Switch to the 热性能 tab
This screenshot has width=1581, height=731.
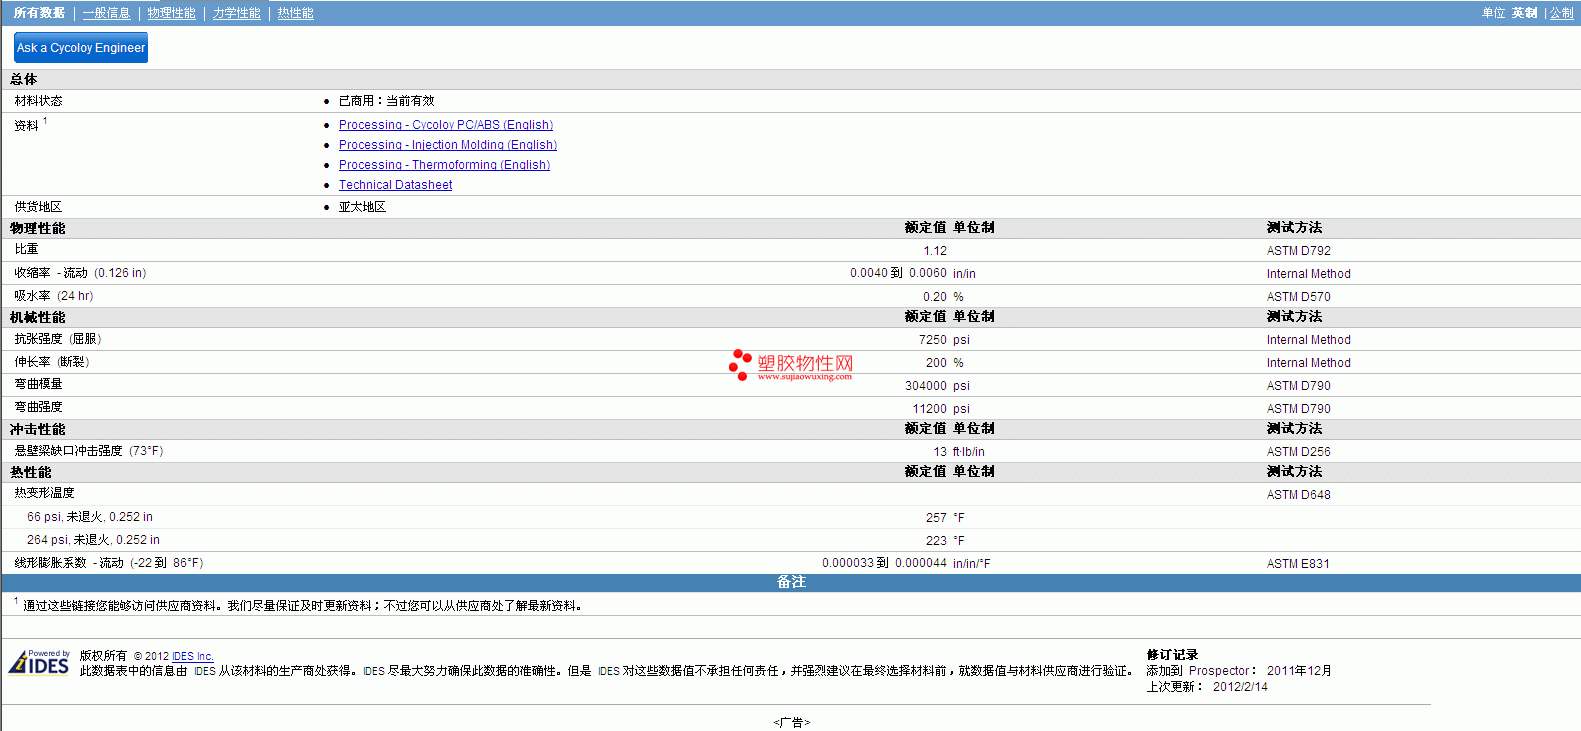click(x=295, y=13)
